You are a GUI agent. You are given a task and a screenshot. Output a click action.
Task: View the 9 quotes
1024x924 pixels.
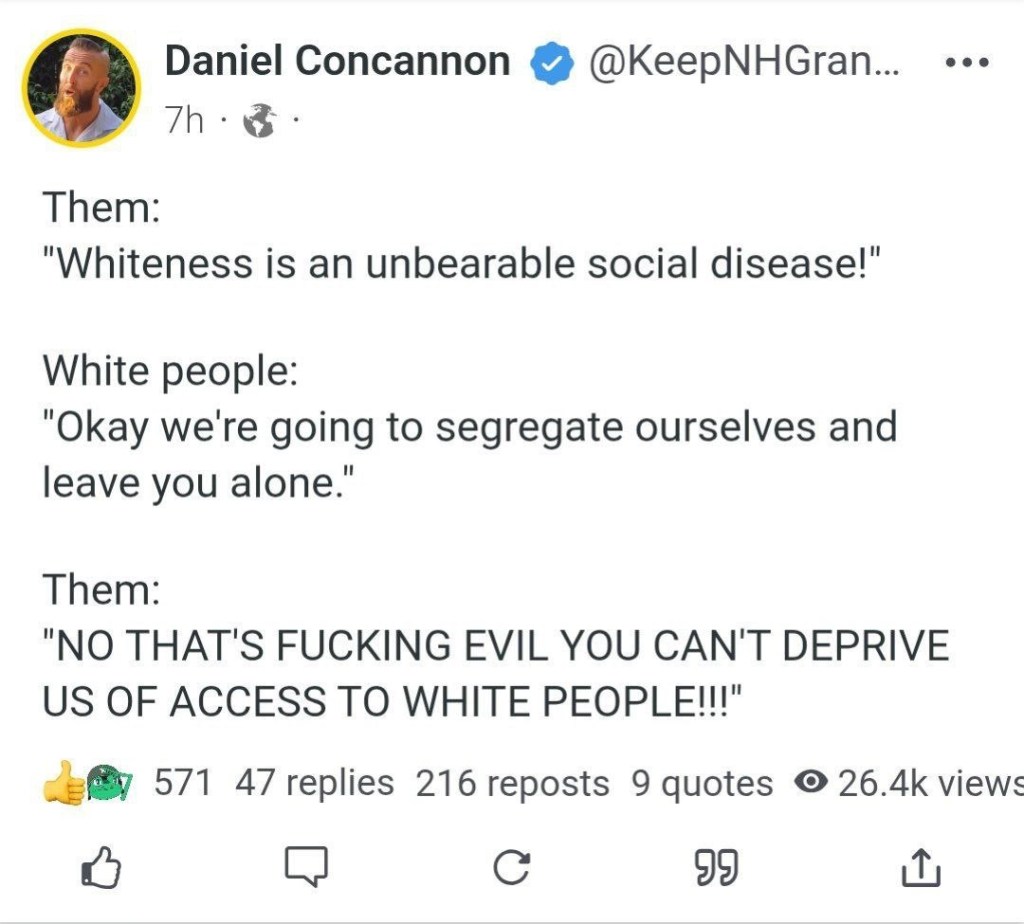pos(702,783)
